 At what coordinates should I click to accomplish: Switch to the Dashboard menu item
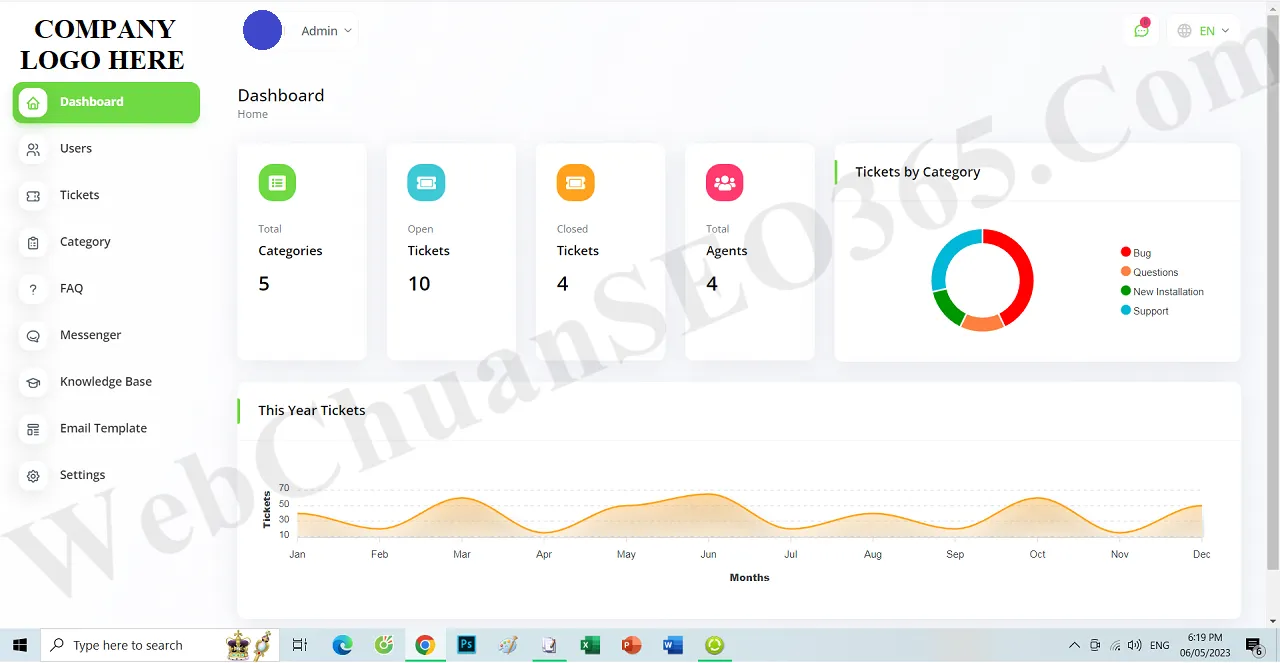click(92, 101)
